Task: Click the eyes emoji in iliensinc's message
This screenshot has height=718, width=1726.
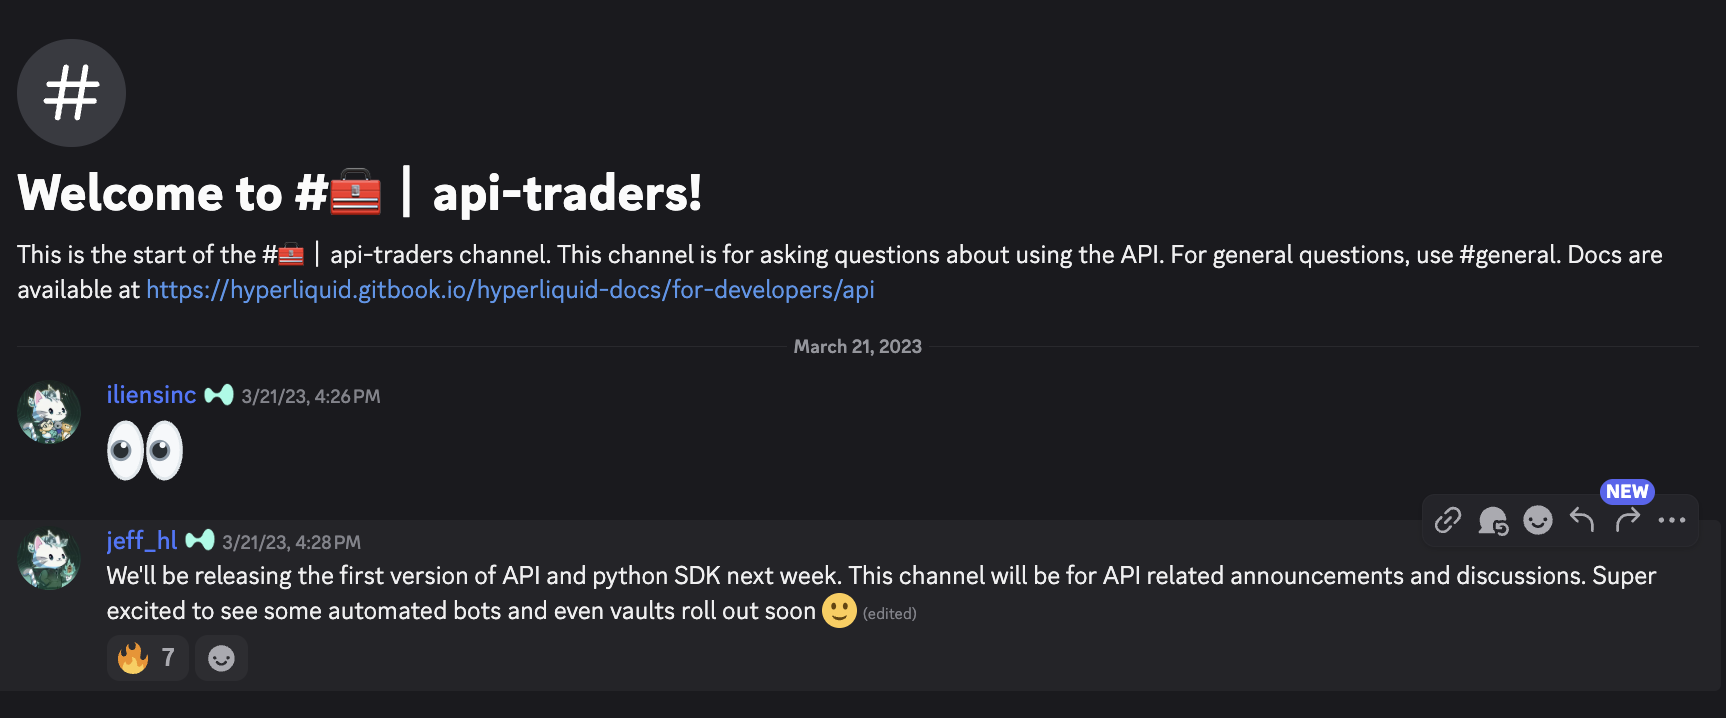Action: 144,450
